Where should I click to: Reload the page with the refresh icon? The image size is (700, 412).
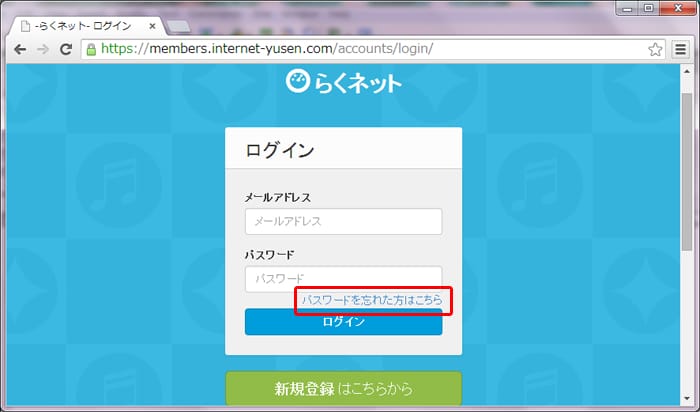coord(66,49)
